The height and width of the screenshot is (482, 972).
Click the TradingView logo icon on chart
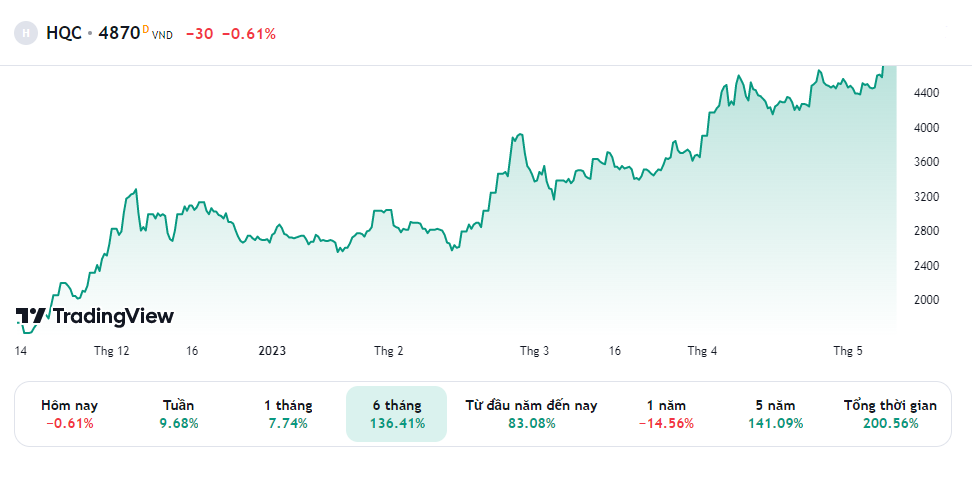pyautogui.click(x=30, y=316)
